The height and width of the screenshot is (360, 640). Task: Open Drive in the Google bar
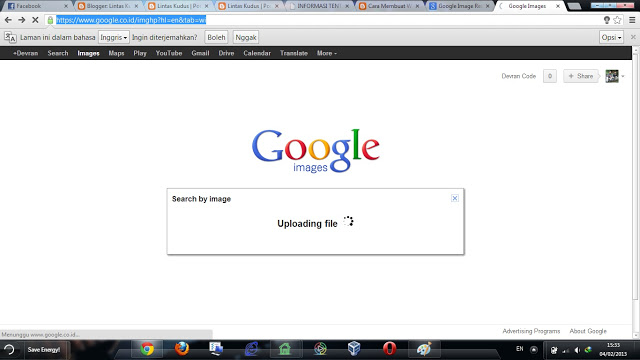tap(226, 53)
